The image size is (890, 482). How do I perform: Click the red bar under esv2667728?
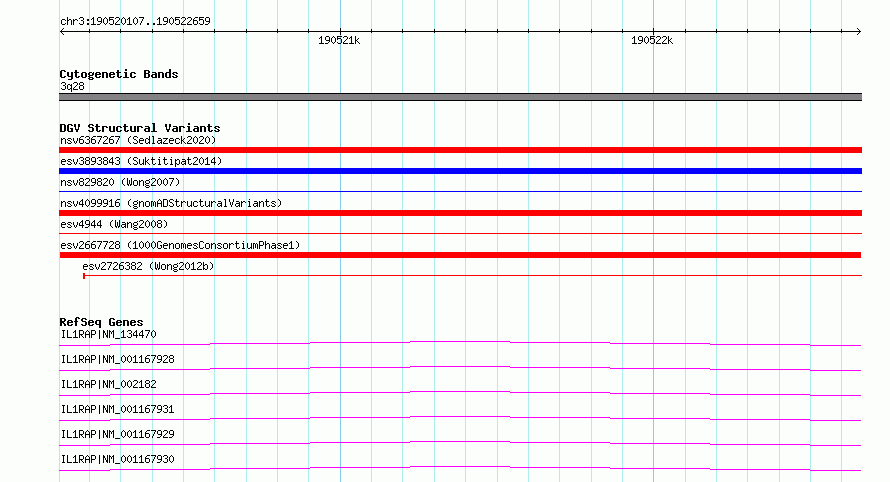pos(460,255)
